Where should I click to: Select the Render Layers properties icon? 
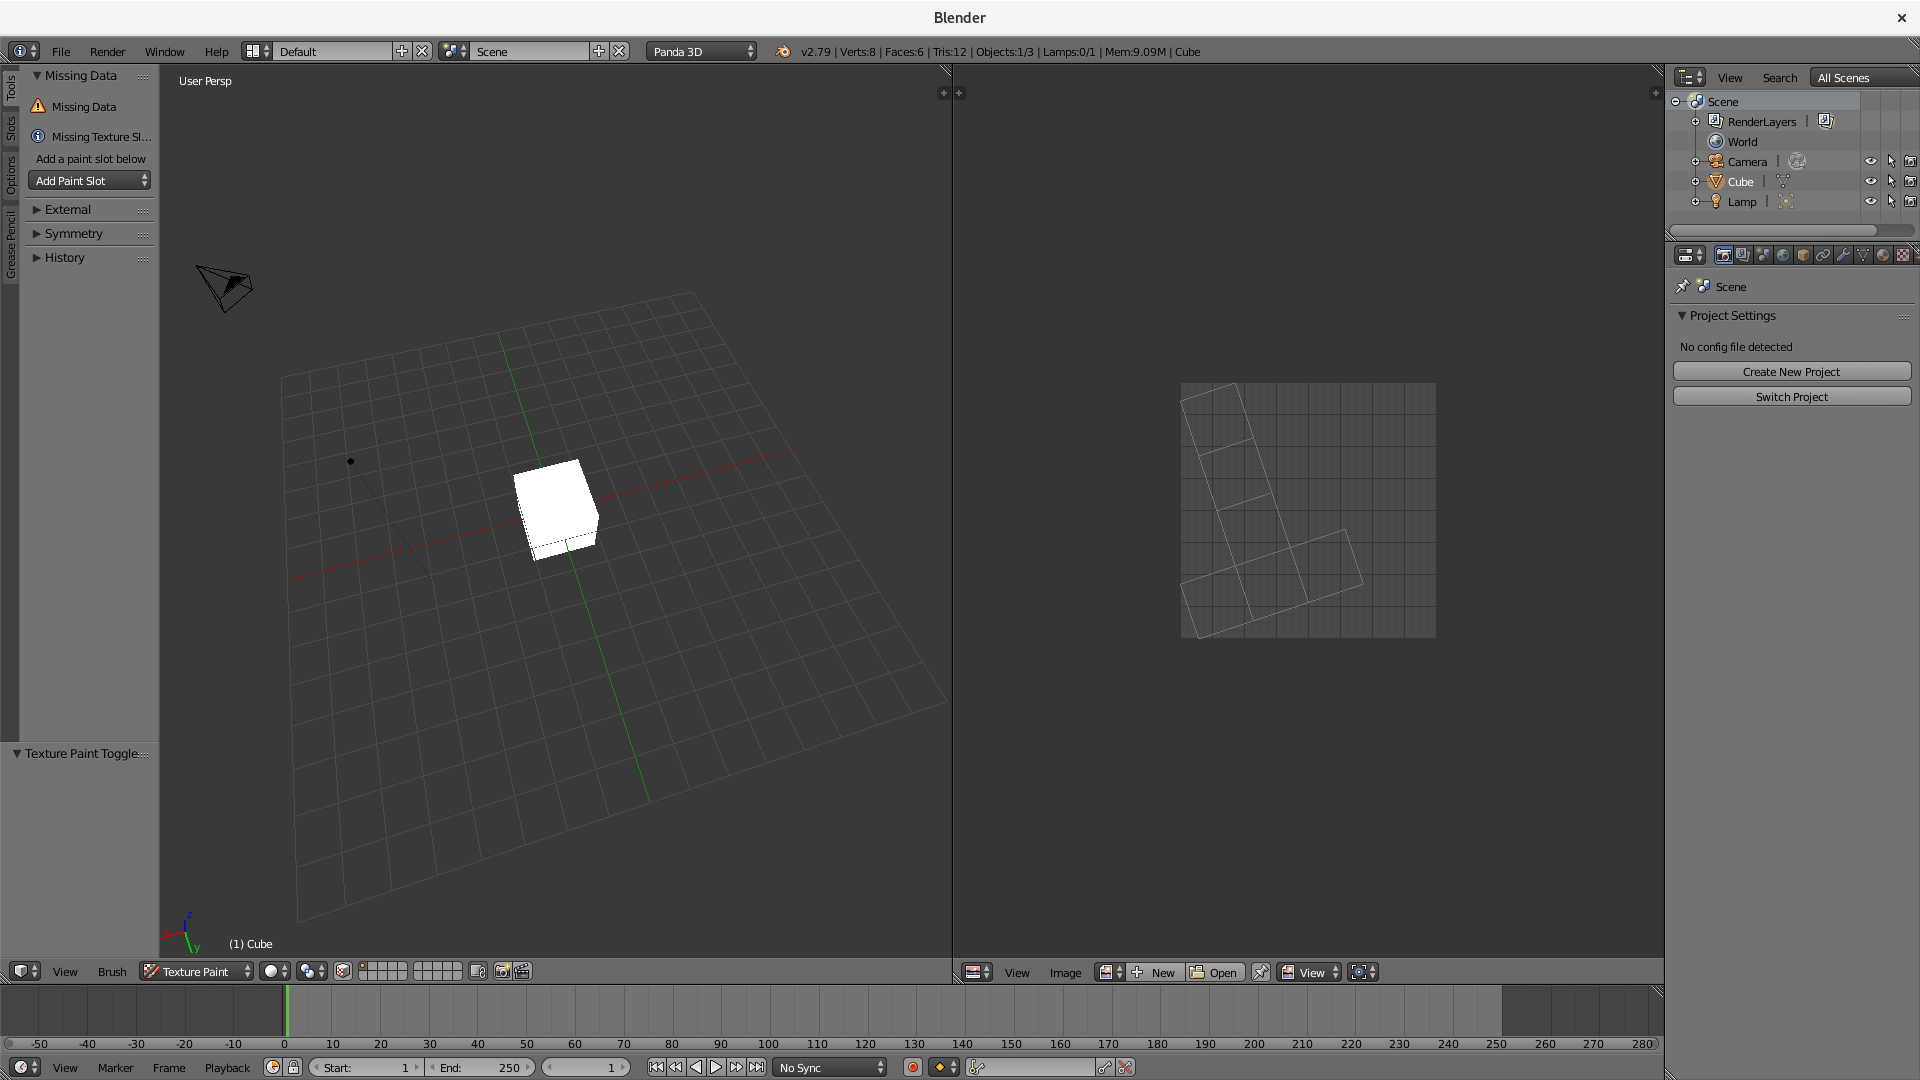coord(1743,255)
